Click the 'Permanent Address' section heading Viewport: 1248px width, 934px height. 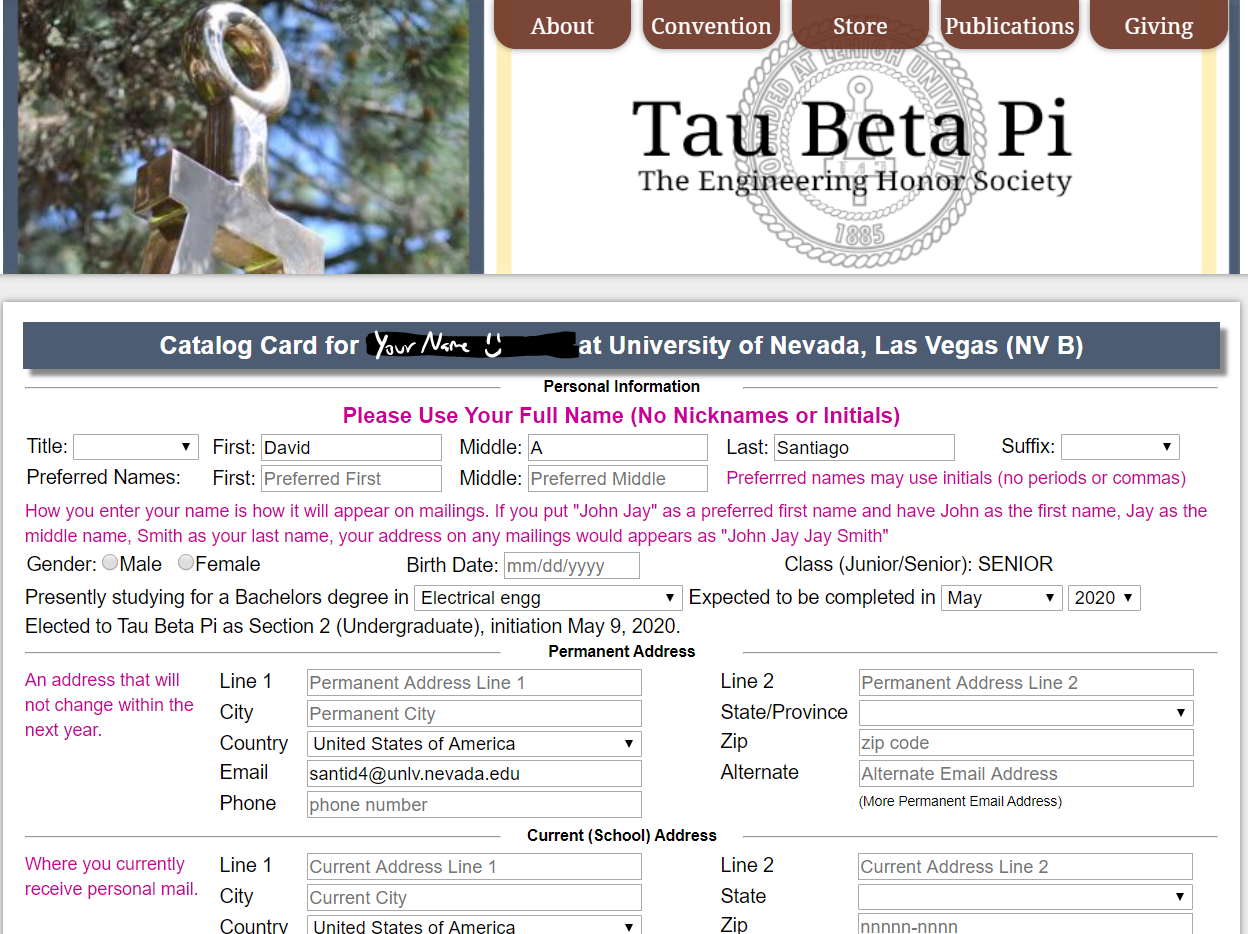point(621,651)
